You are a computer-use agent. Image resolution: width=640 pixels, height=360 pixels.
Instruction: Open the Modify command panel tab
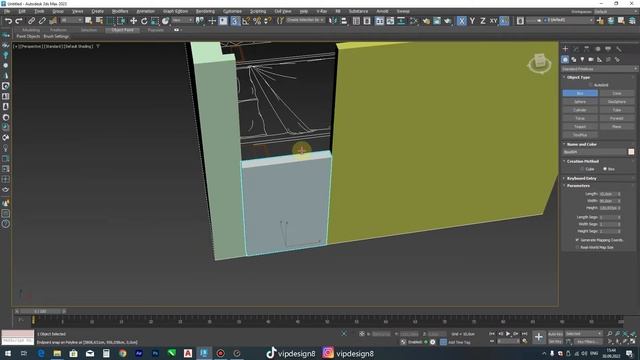tap(576, 49)
